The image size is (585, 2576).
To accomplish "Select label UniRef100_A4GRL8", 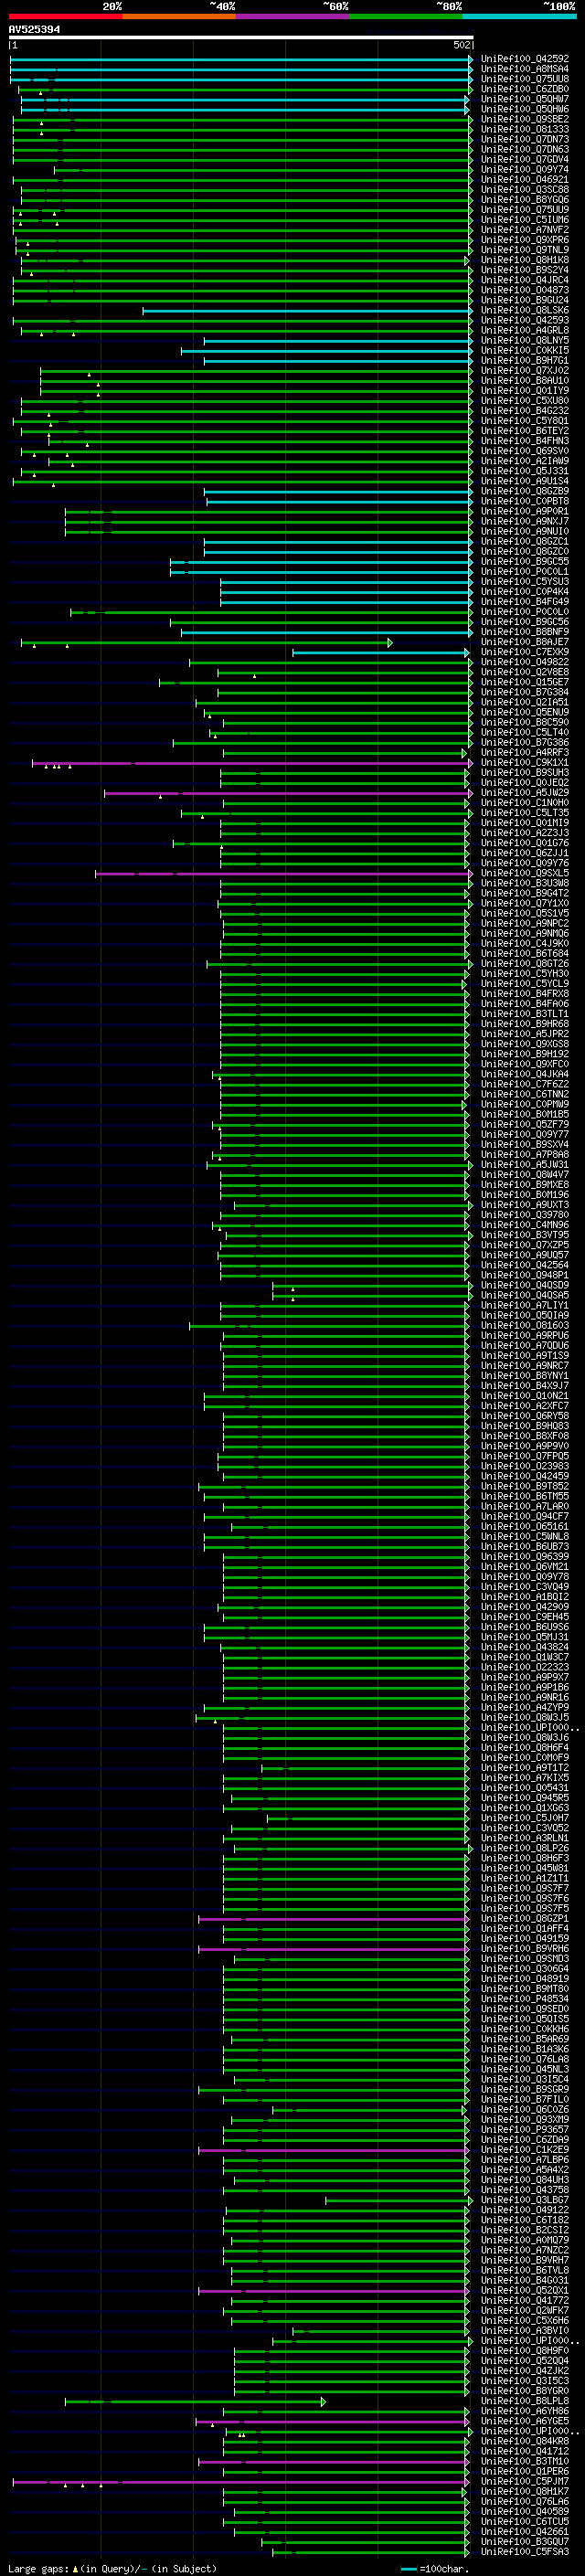I will point(524,330).
